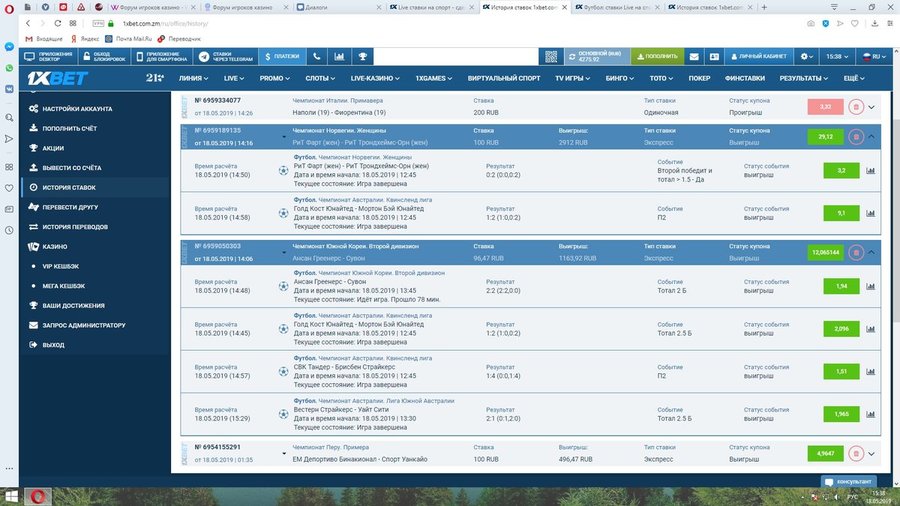Open the RU language dropdown
Screen dimensions: 900x506
point(878,57)
